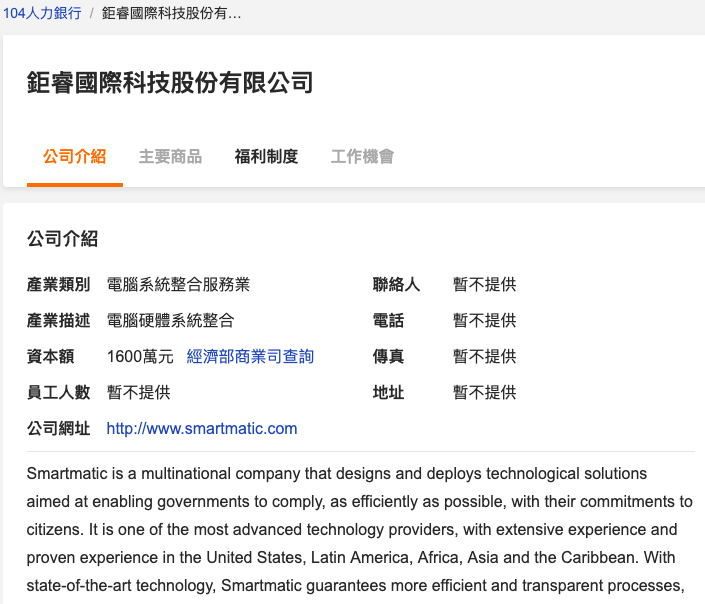Image resolution: width=705 pixels, height=604 pixels.
Task: Switch to the 主要商品 tab
Action: 170,157
